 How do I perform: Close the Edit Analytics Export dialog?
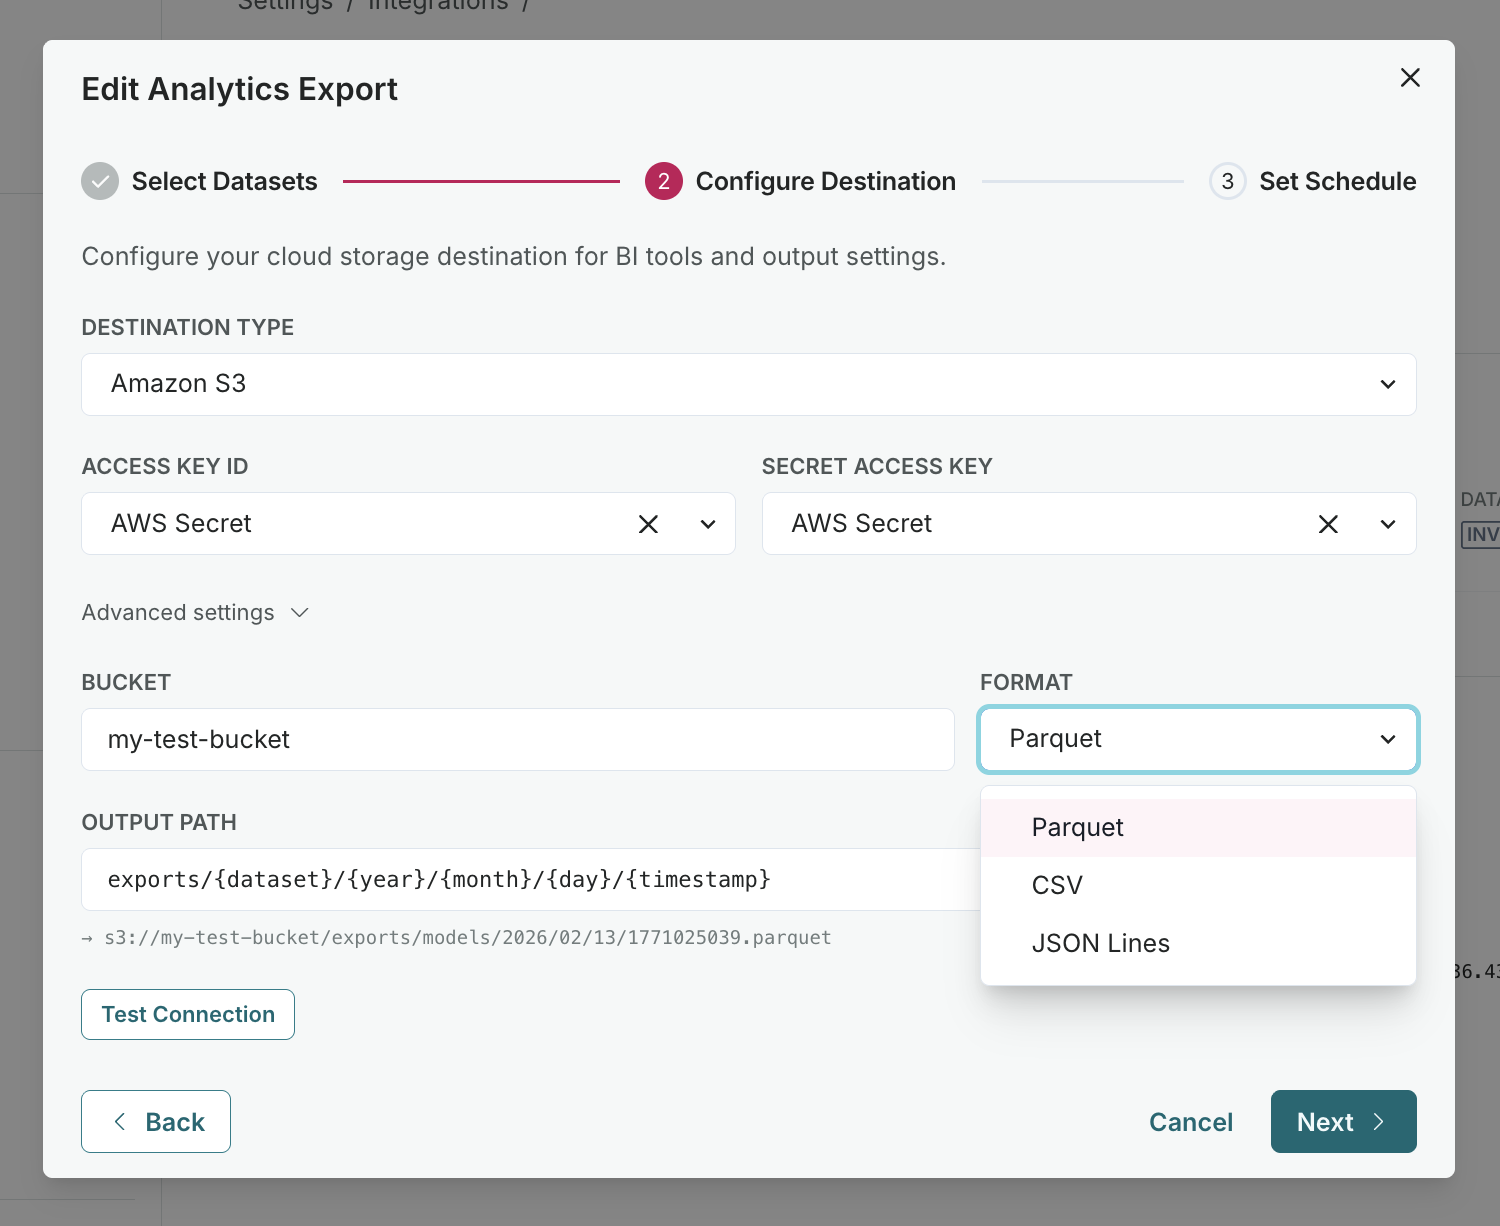1410,77
